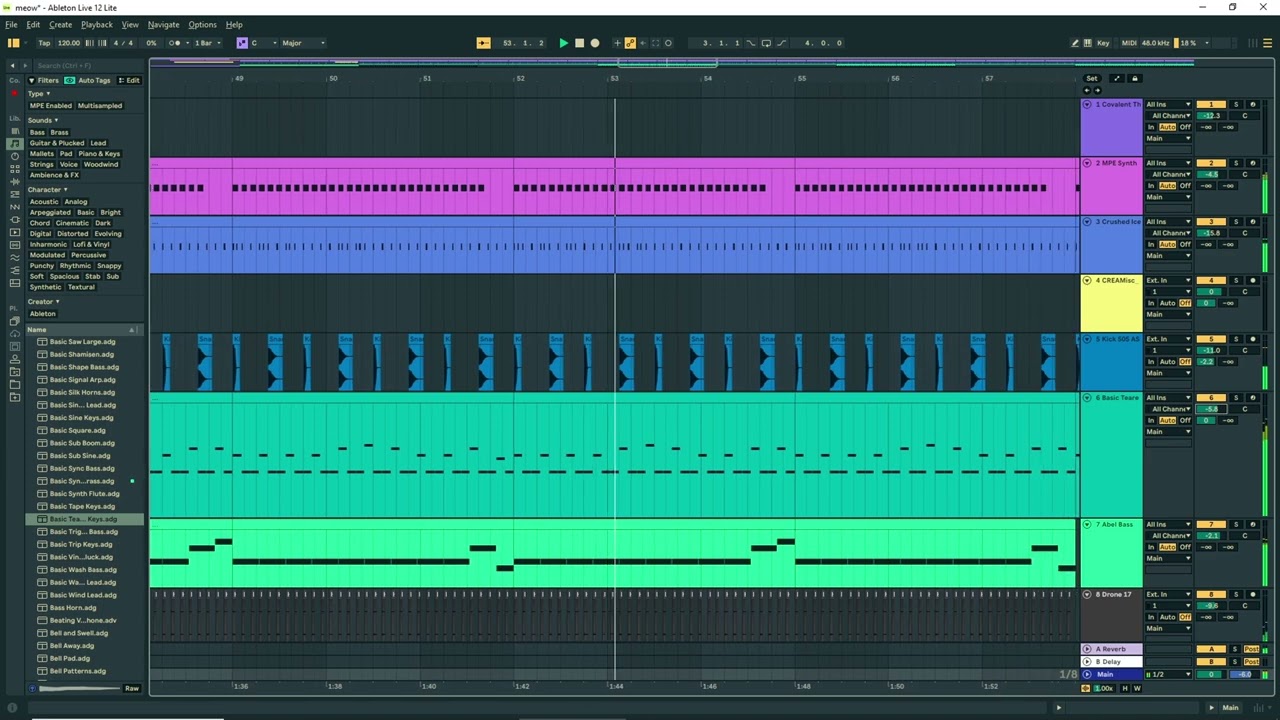This screenshot has width=1280, height=720.
Task: Go back in browser history
Action: click(14, 65)
